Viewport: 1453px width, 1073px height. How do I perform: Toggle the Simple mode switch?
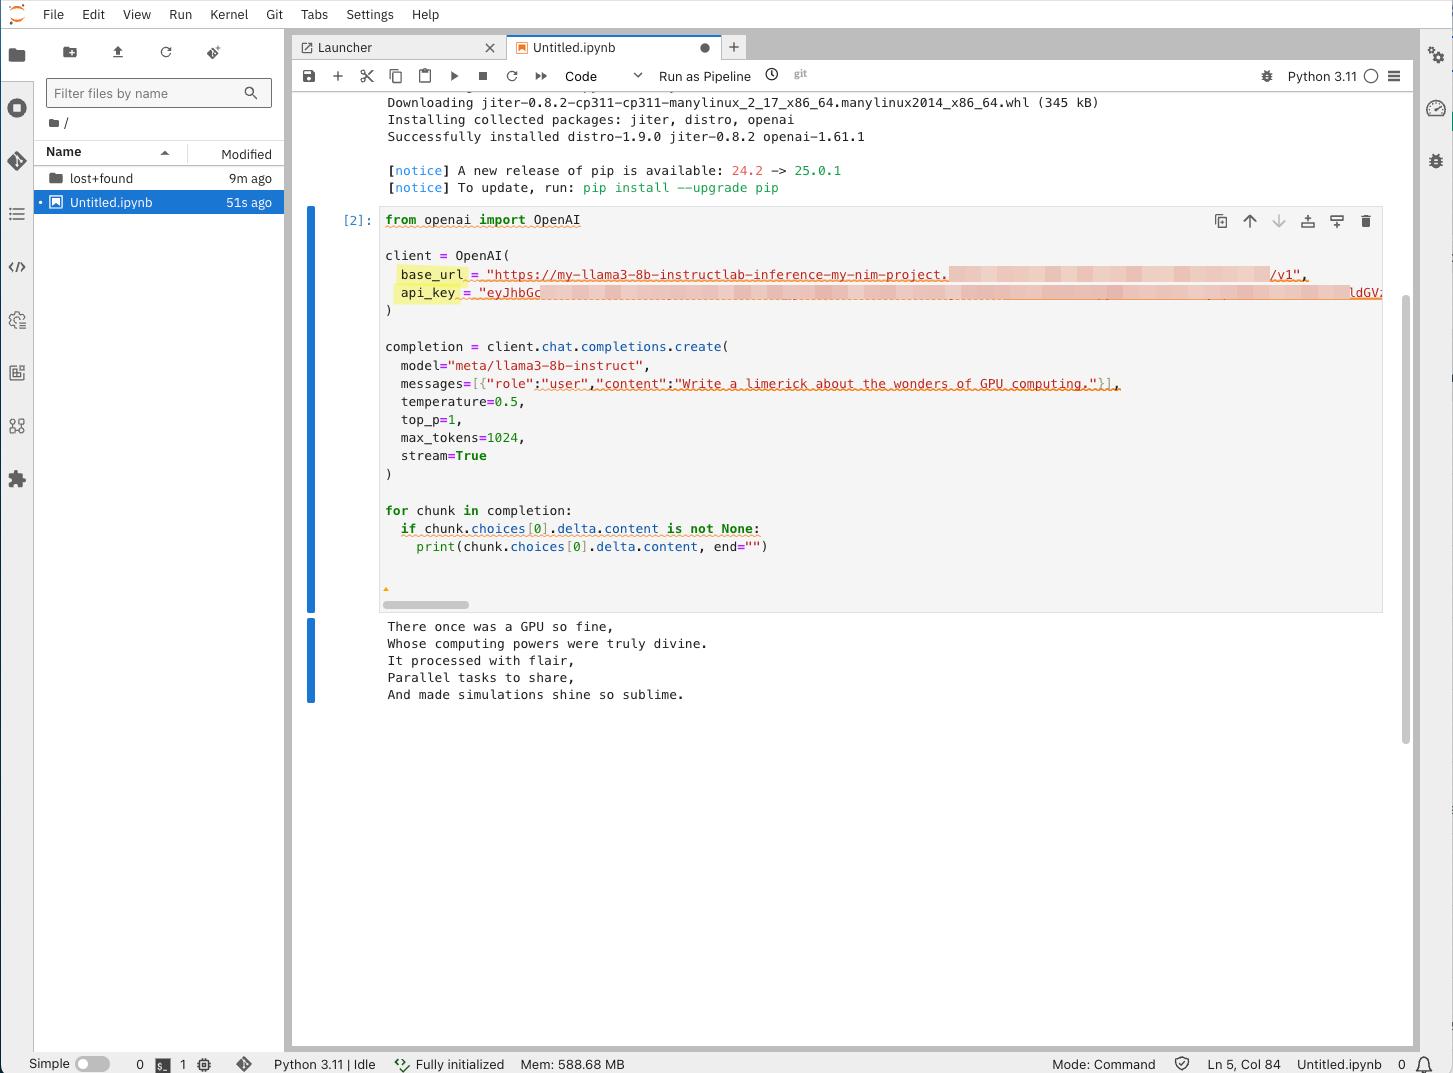(x=92, y=1064)
